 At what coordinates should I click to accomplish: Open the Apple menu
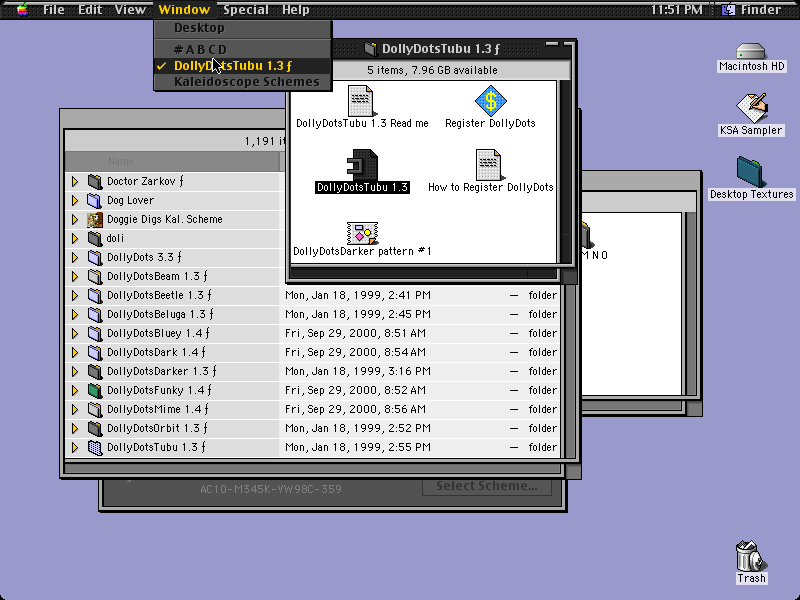(22, 9)
